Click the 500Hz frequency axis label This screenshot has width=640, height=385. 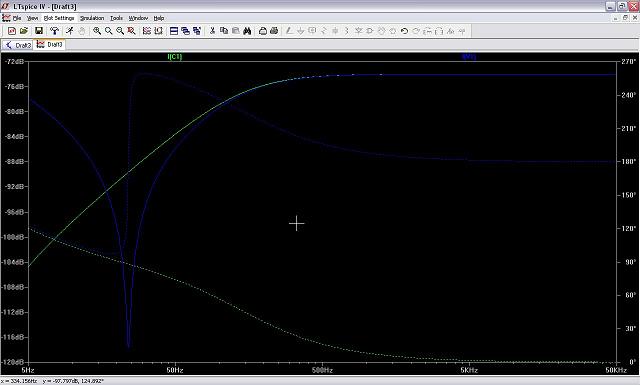(322, 370)
